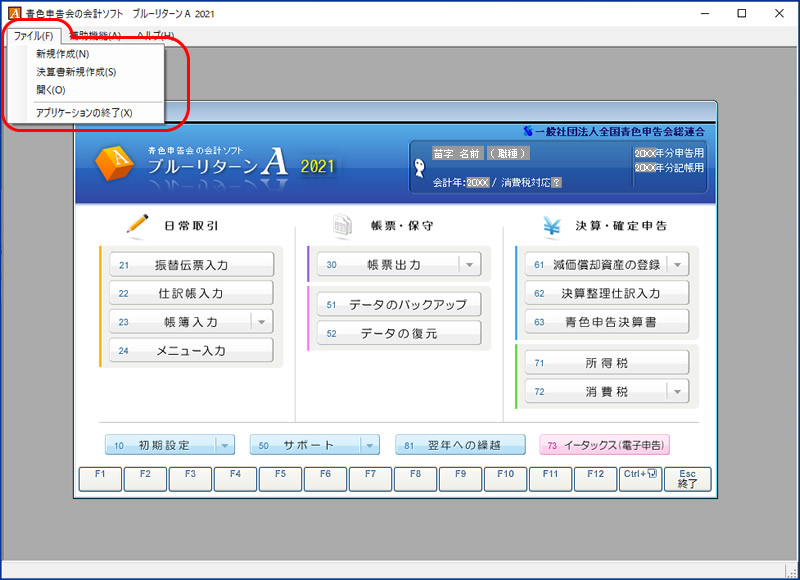The width and height of the screenshot is (800, 580).
Task: Click the pencil icon beside 日常取引
Action: (x=137, y=226)
